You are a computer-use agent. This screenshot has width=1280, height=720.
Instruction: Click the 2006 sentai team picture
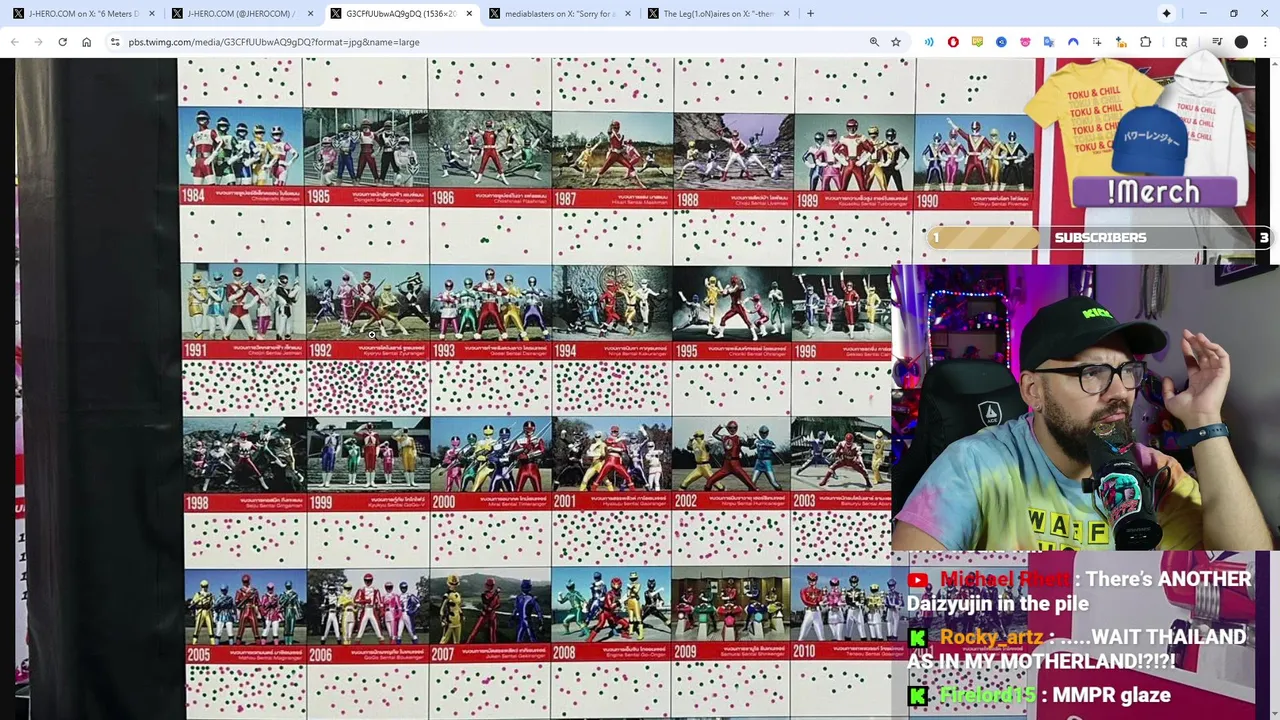(369, 608)
